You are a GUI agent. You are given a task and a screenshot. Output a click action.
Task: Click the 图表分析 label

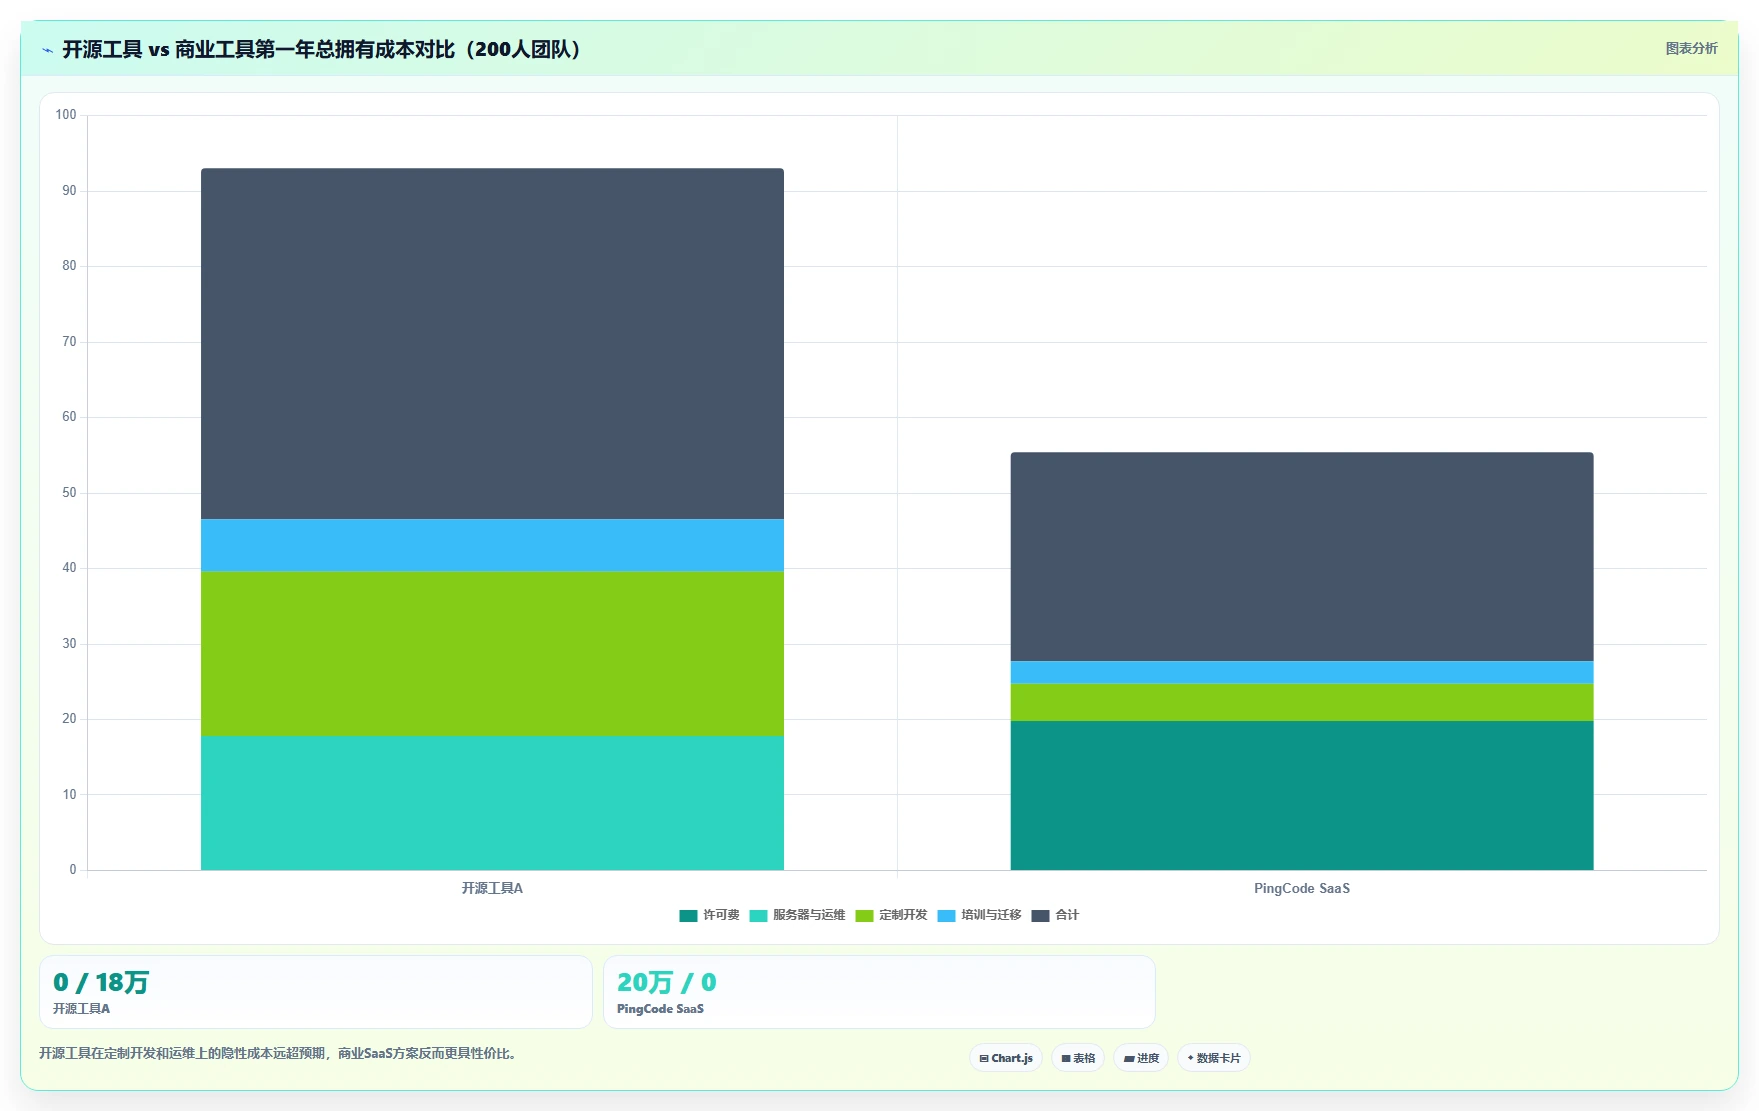[x=1691, y=48]
